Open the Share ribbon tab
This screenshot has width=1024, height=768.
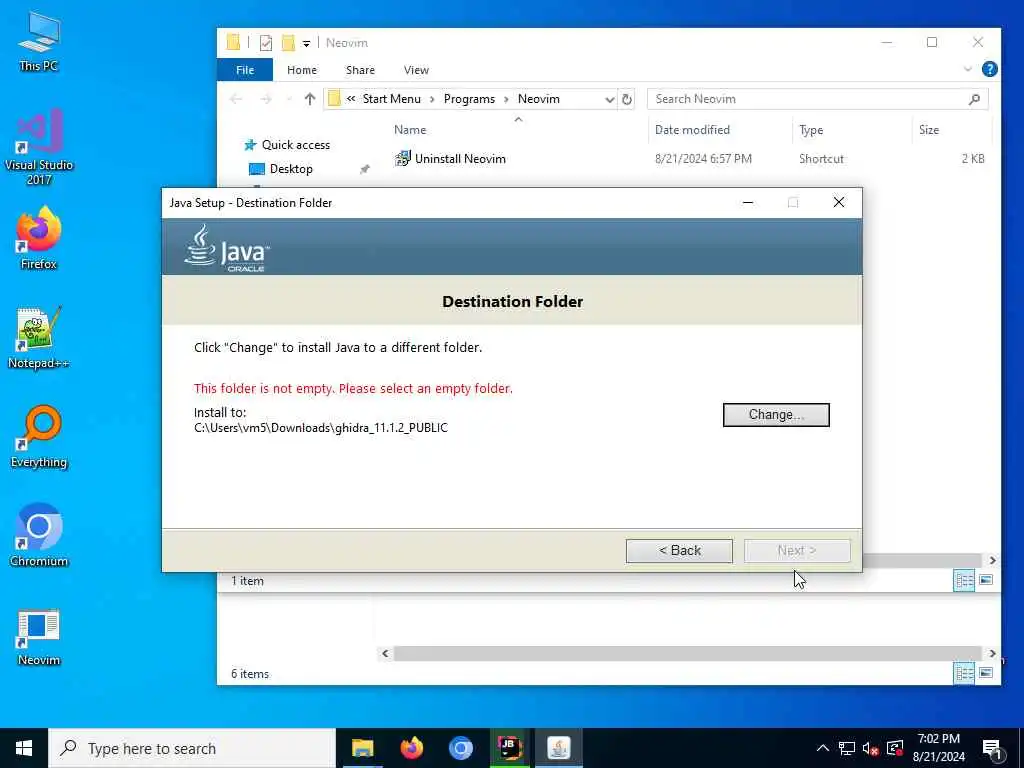click(x=360, y=70)
